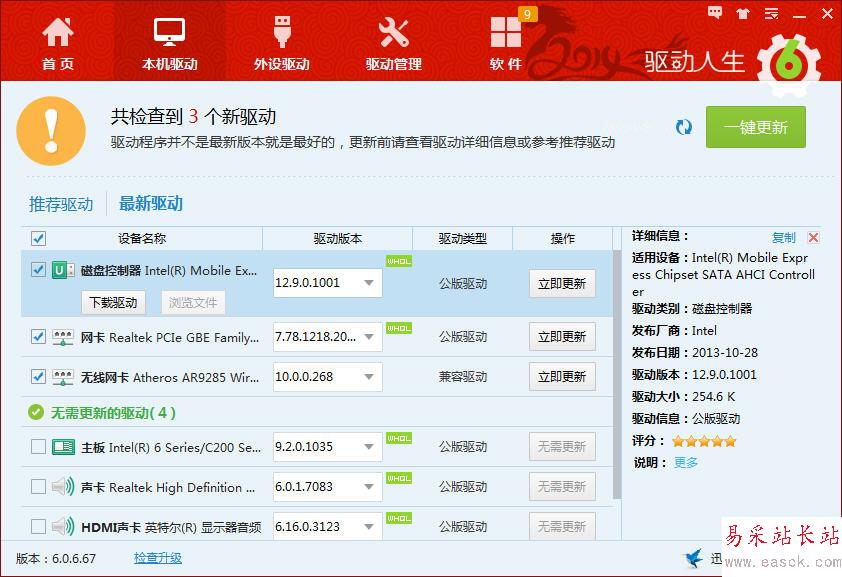Image resolution: width=842 pixels, height=577 pixels.
Task: Check the 声卡 Realtek High Definition checkbox
Action: pyautogui.click(x=38, y=486)
